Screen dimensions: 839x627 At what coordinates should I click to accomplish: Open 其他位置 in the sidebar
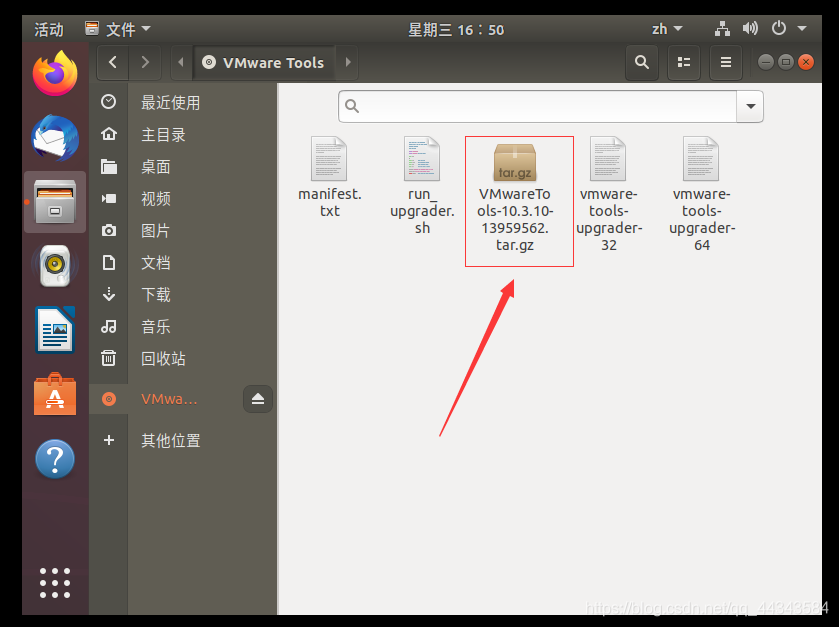(183, 440)
